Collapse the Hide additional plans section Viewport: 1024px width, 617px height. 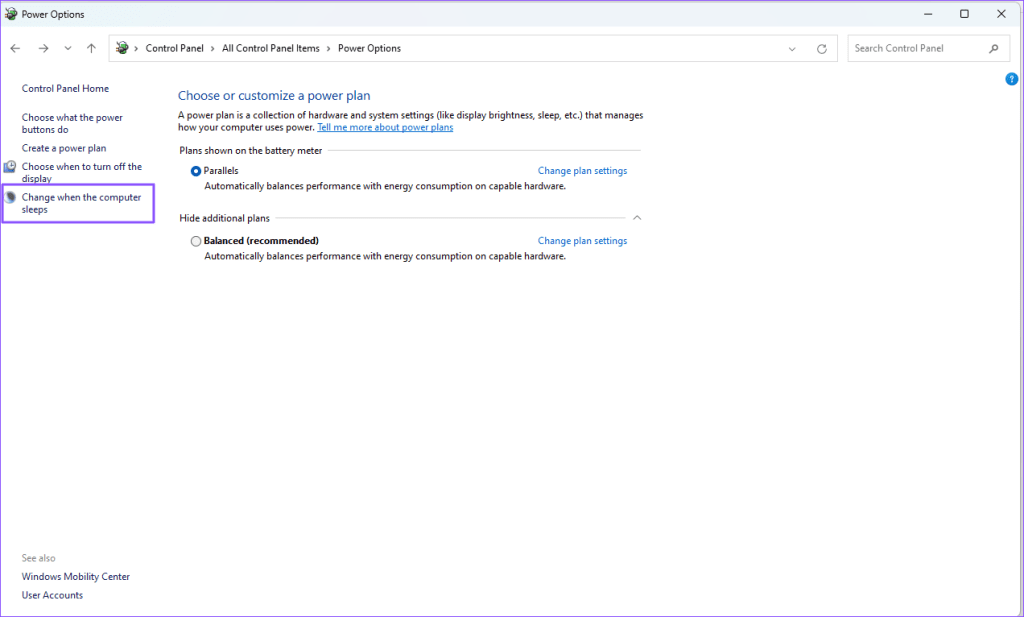[x=636, y=217]
